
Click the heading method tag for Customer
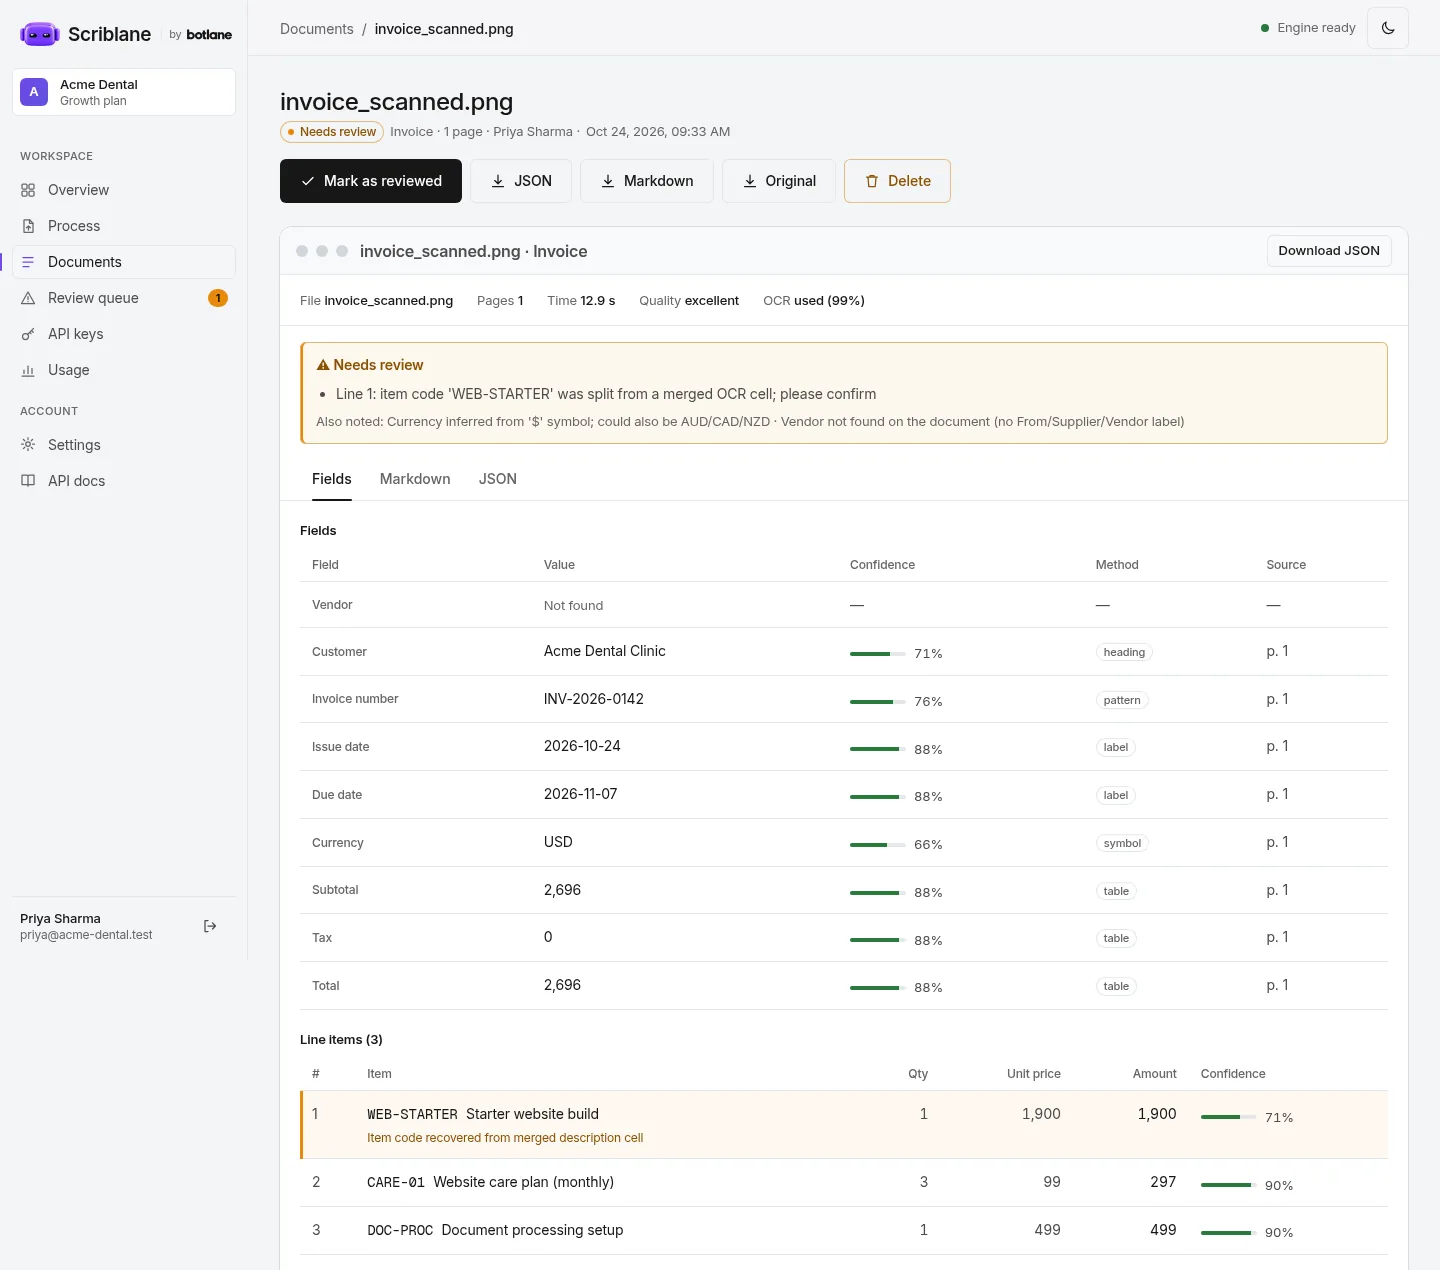pyautogui.click(x=1124, y=652)
